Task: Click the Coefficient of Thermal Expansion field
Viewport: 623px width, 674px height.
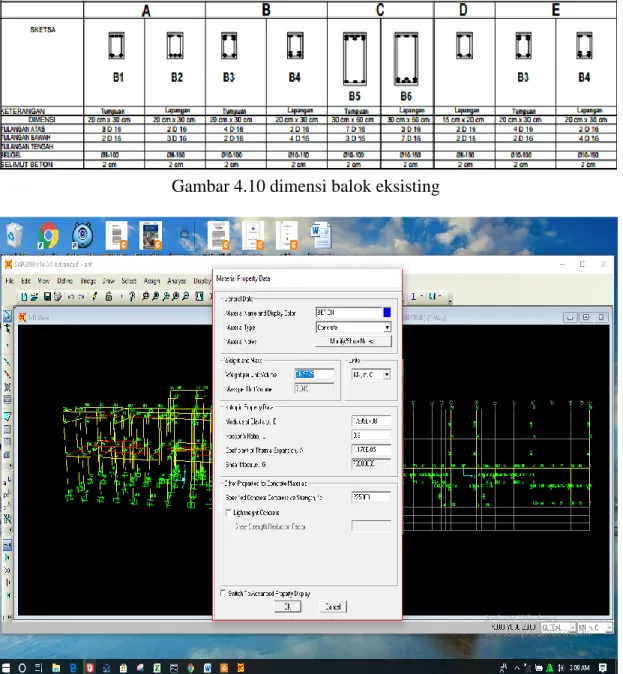Action: [x=371, y=450]
